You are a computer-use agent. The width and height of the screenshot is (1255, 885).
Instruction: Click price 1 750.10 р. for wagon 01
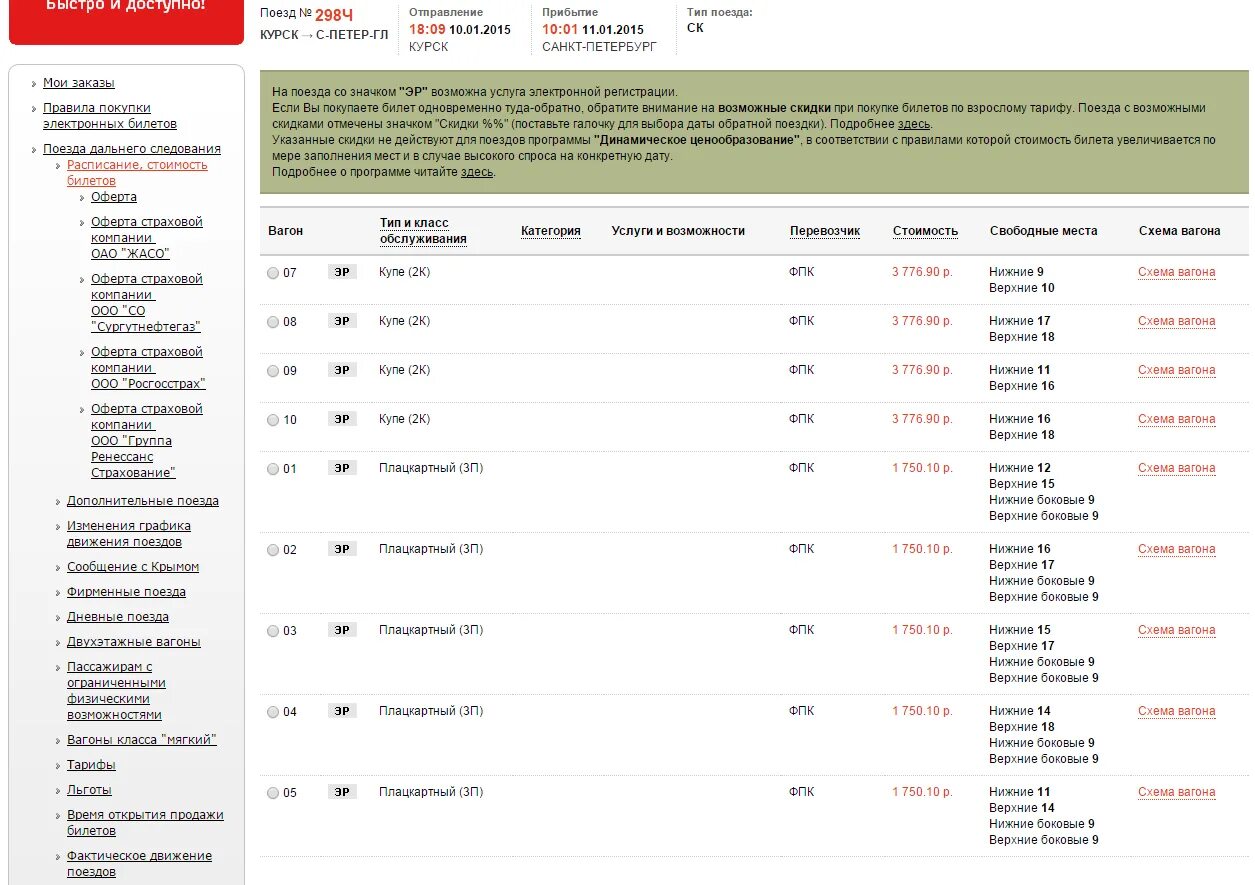point(922,468)
